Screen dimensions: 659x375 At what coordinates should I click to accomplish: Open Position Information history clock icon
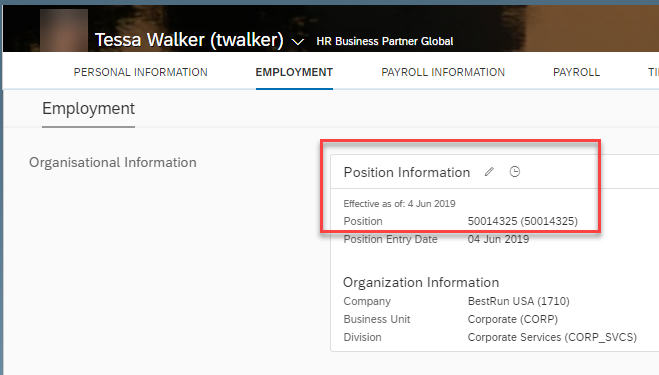(x=514, y=172)
